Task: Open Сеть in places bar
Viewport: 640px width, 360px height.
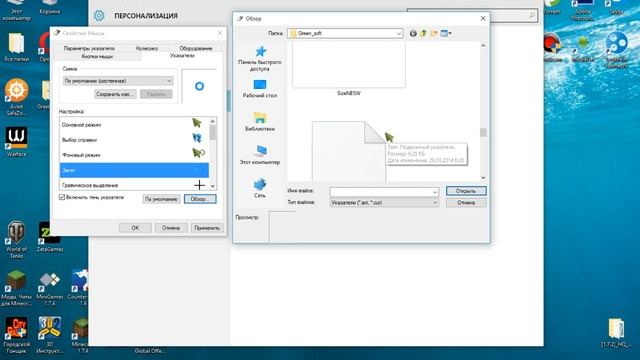Action: click(x=260, y=188)
